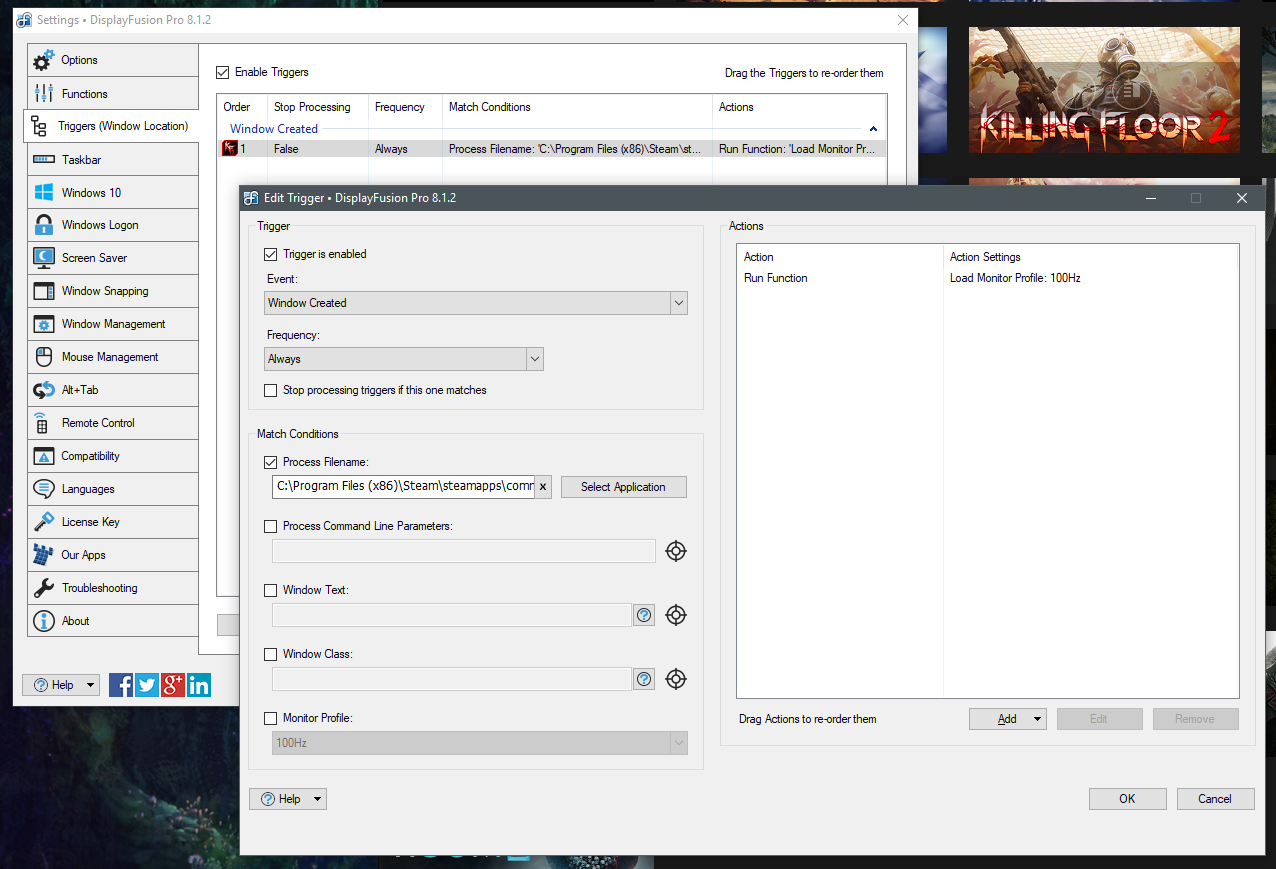Check the Window Text match condition
1276x869 pixels.
coord(271,590)
